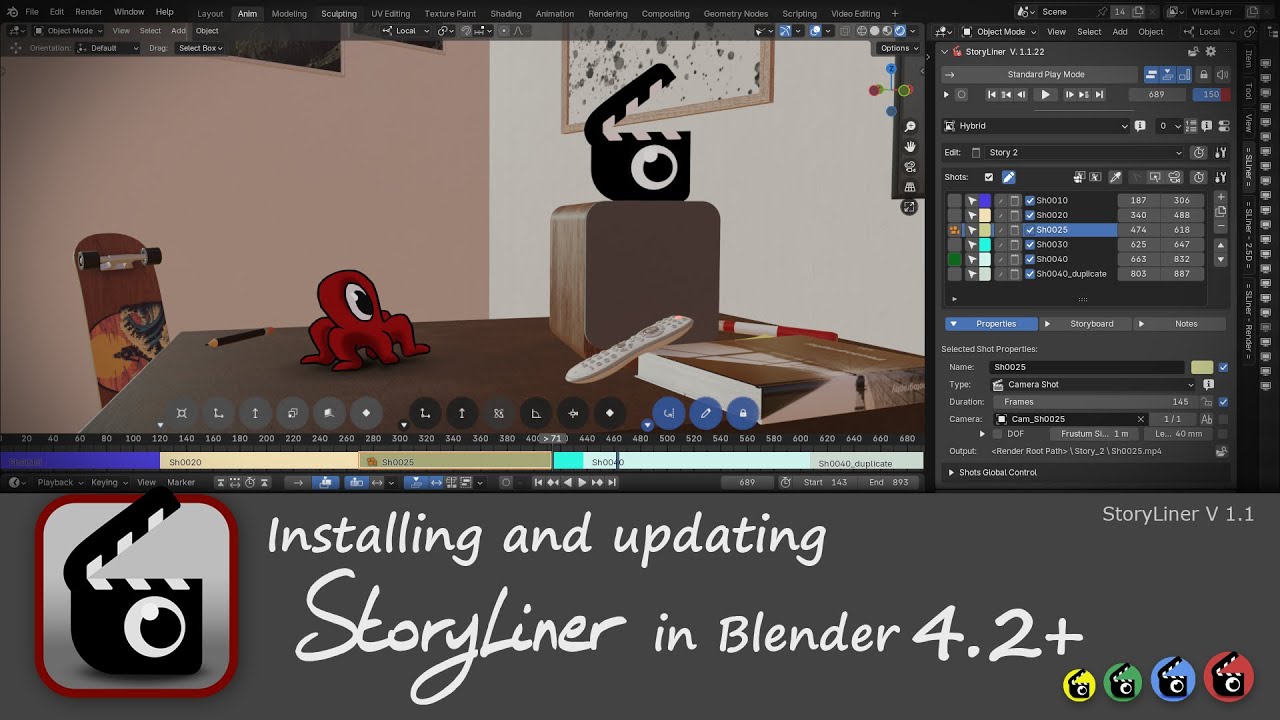1280x720 pixels.
Task: Open StoryLiner settings gear icon
Action: [1211, 52]
